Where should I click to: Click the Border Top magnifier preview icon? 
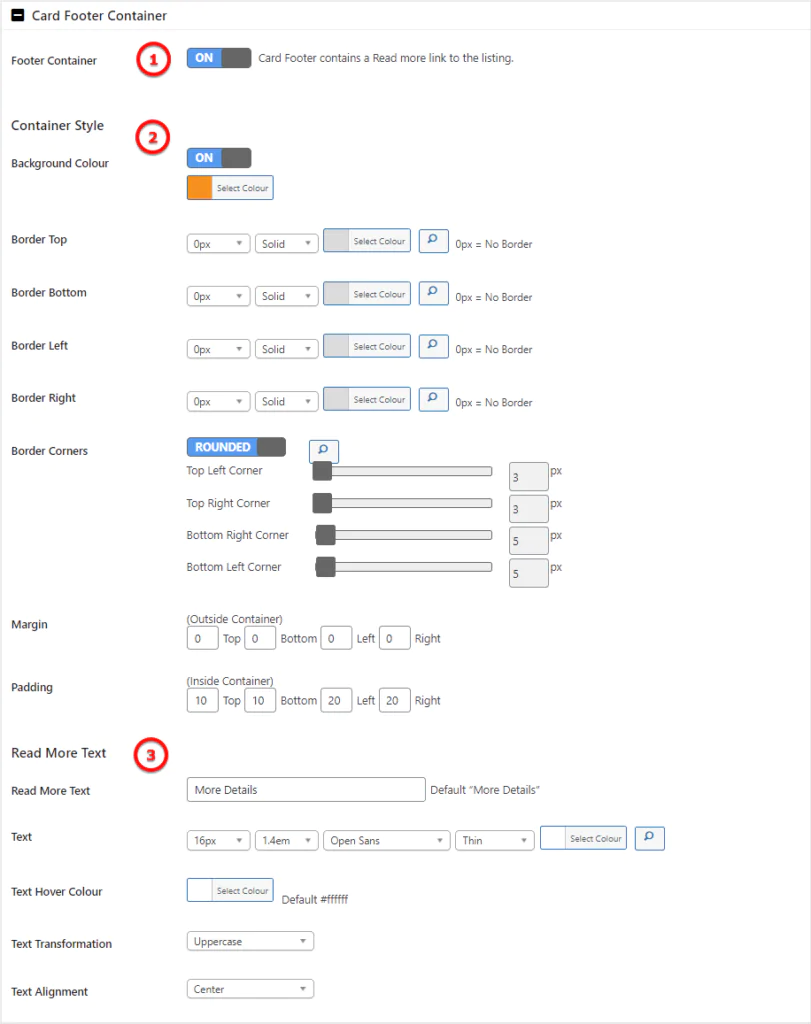(x=433, y=241)
